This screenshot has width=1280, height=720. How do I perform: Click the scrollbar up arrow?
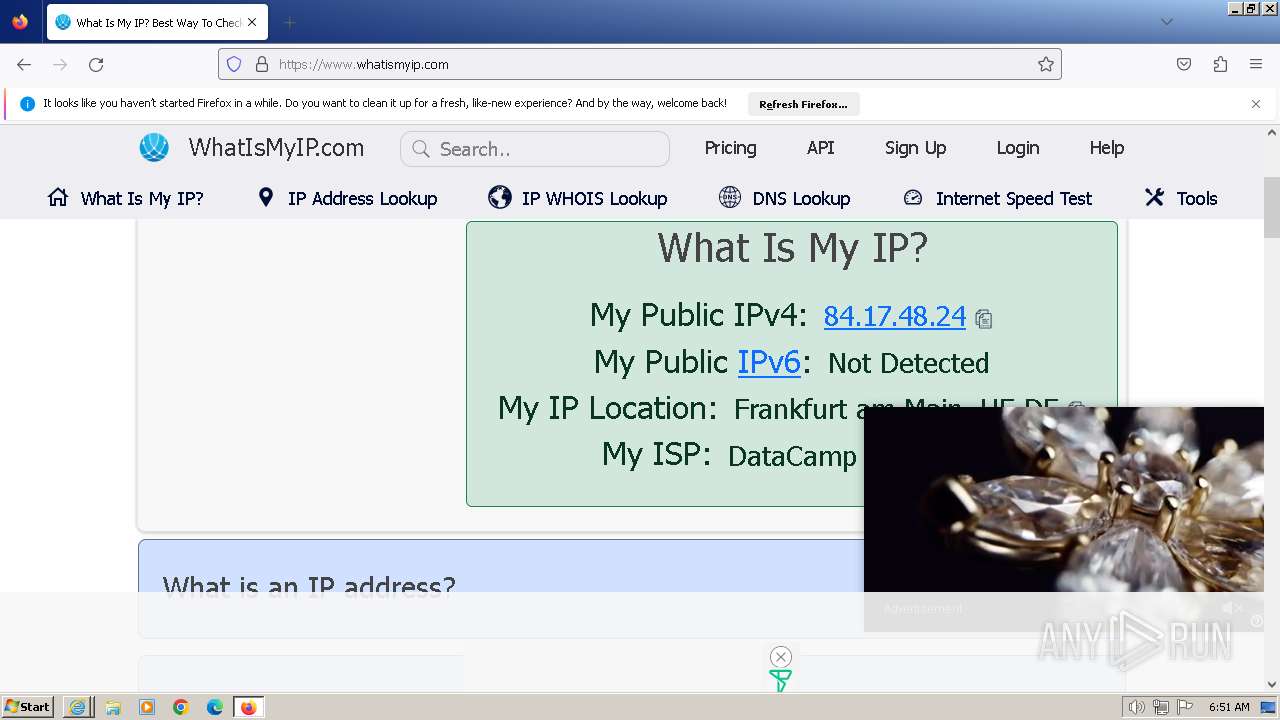tap(1272, 133)
